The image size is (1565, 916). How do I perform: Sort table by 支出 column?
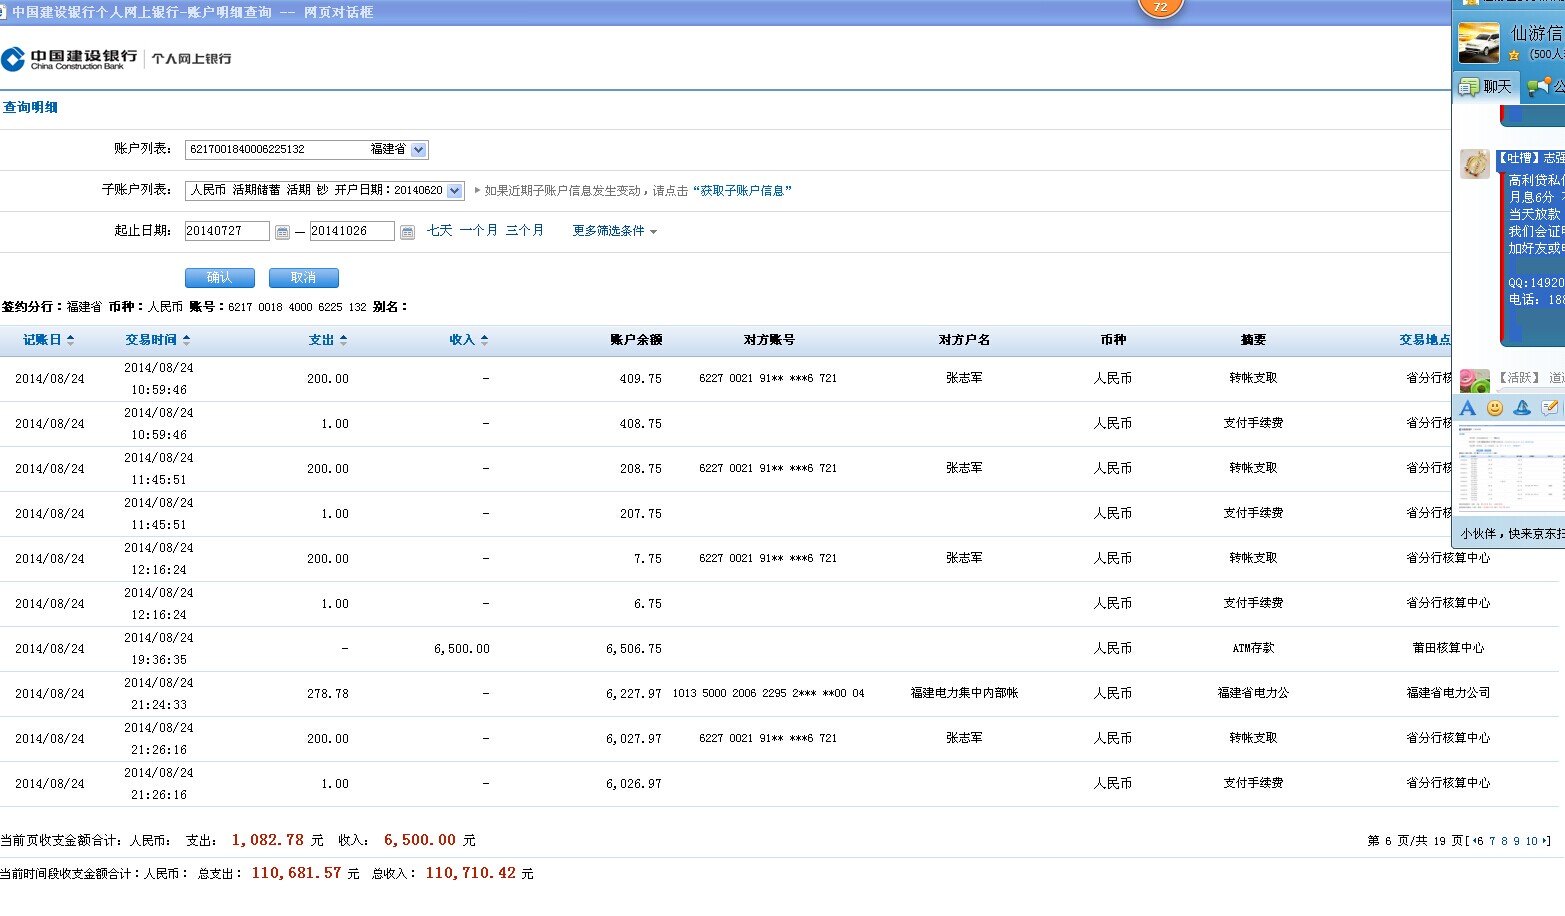coord(327,340)
